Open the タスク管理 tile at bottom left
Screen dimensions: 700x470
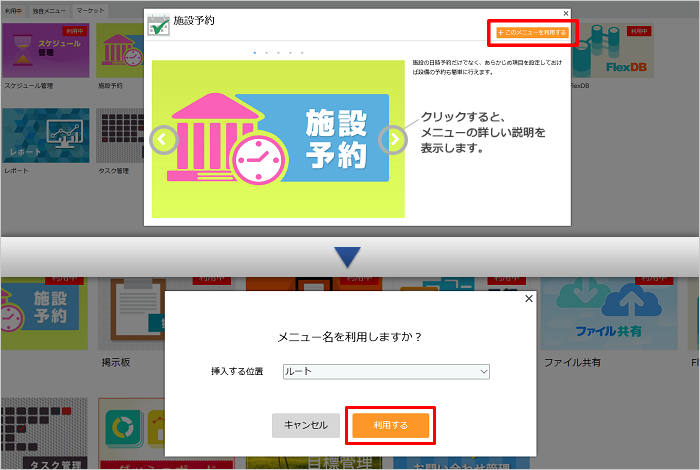tap(44, 433)
